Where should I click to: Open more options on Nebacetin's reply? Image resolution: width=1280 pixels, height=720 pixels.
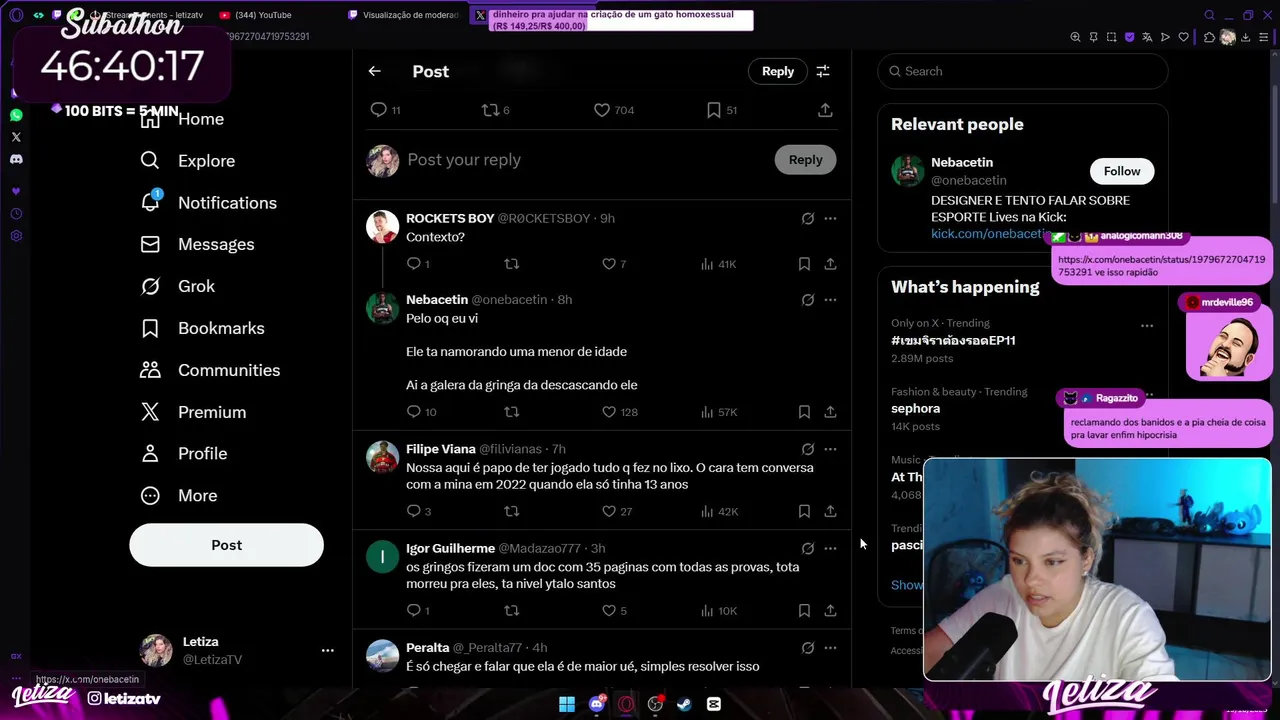click(x=830, y=300)
